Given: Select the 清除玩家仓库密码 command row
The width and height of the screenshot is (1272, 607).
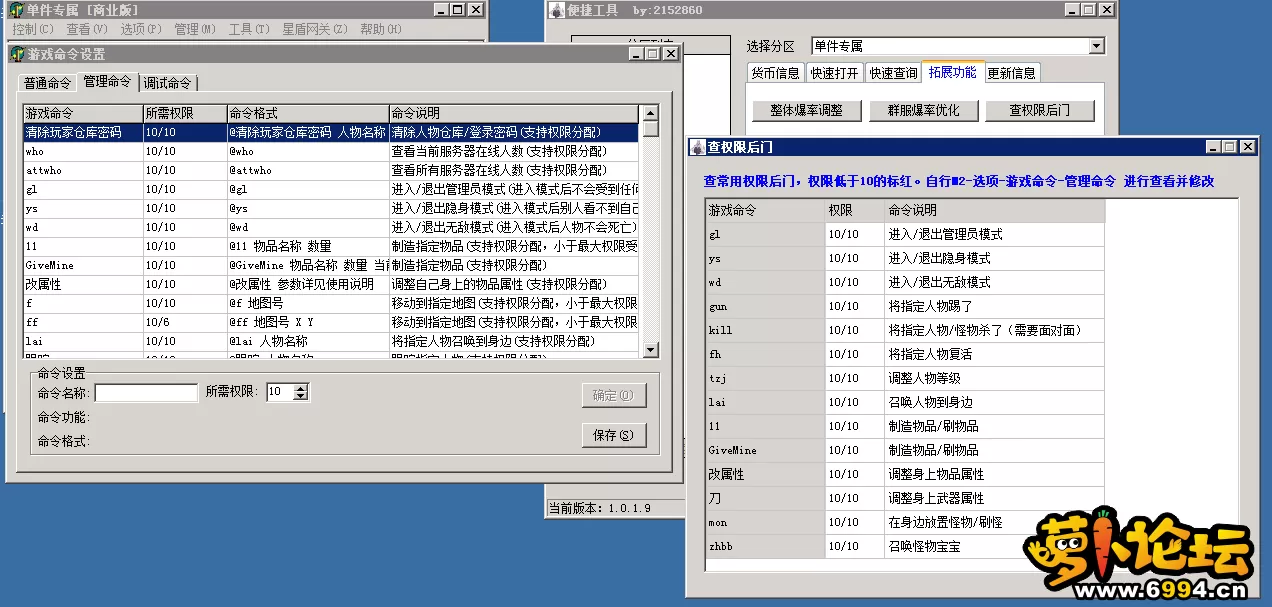Looking at the screenshot, I should [x=330, y=132].
